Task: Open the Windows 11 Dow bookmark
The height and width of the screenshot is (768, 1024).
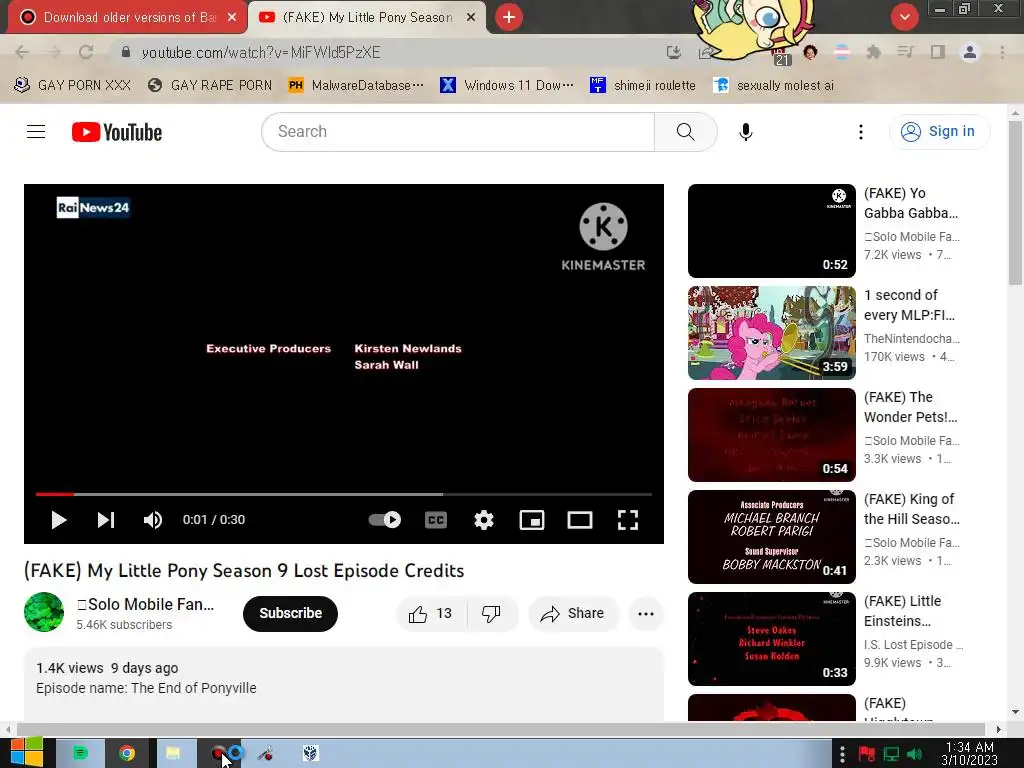Action: (x=507, y=86)
